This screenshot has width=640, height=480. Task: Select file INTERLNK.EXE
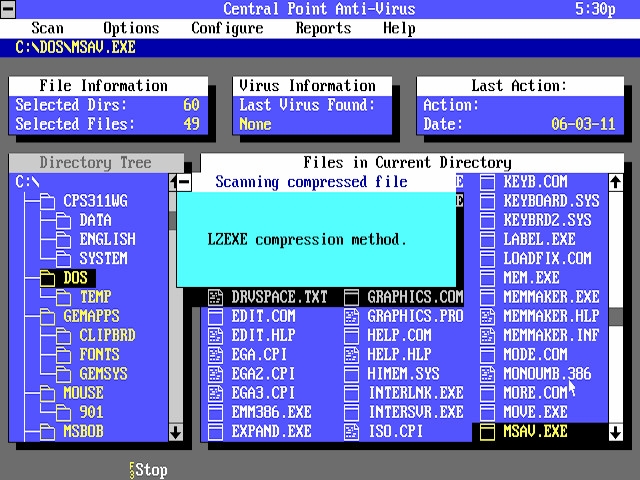click(416, 393)
